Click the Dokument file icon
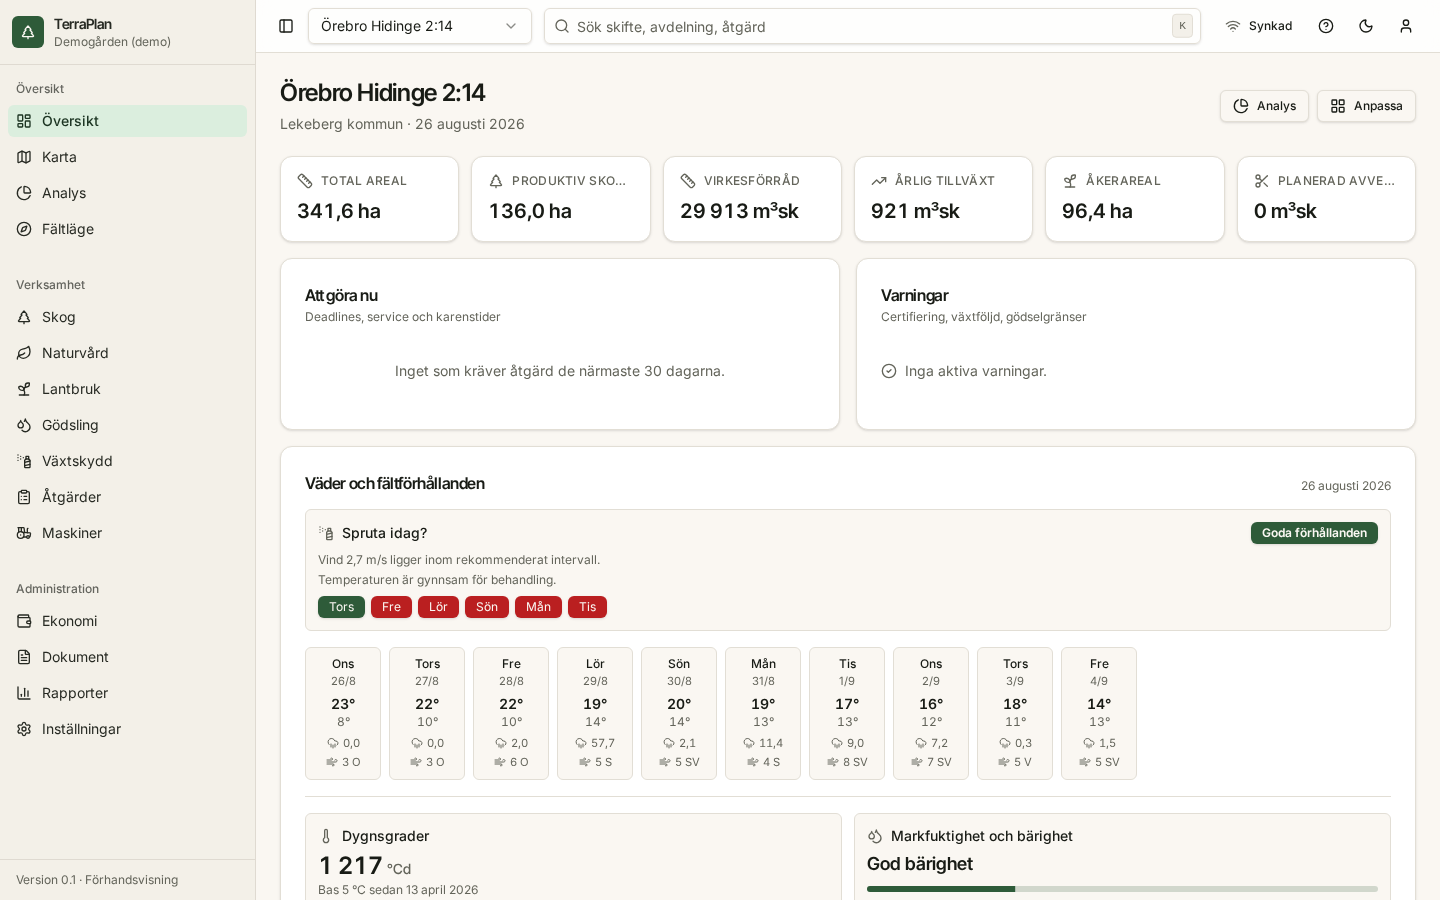Image resolution: width=1440 pixels, height=900 pixels. click(24, 657)
